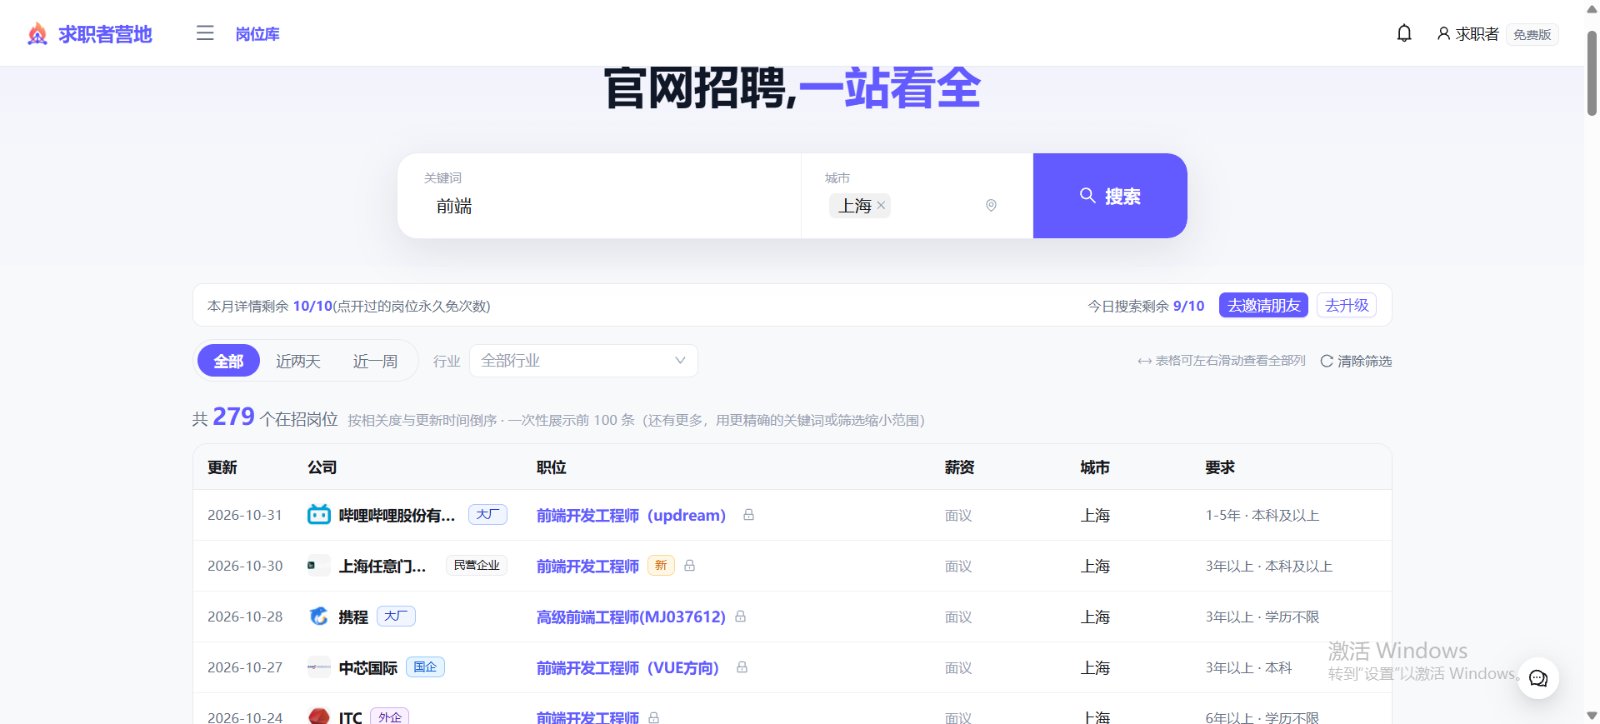Select the 近一周 time filter

click(375, 361)
